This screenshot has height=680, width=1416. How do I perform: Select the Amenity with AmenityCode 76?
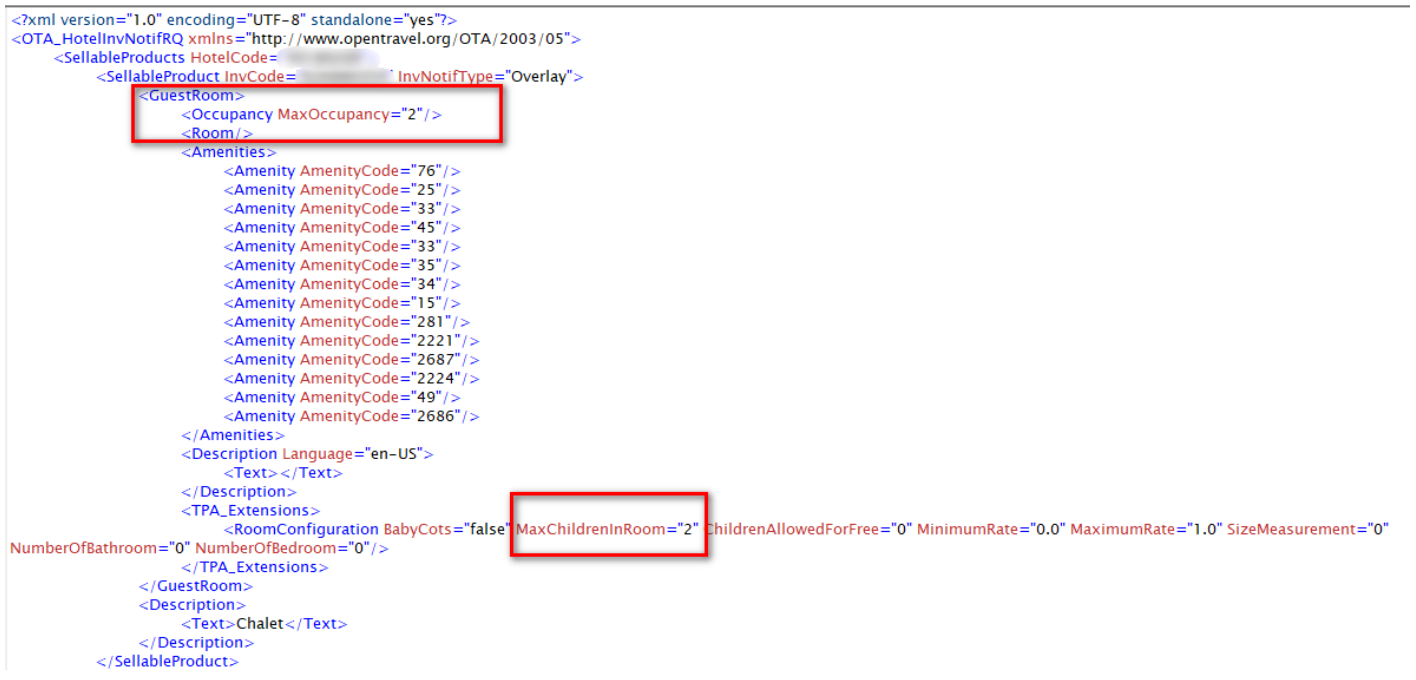pyautogui.click(x=340, y=170)
